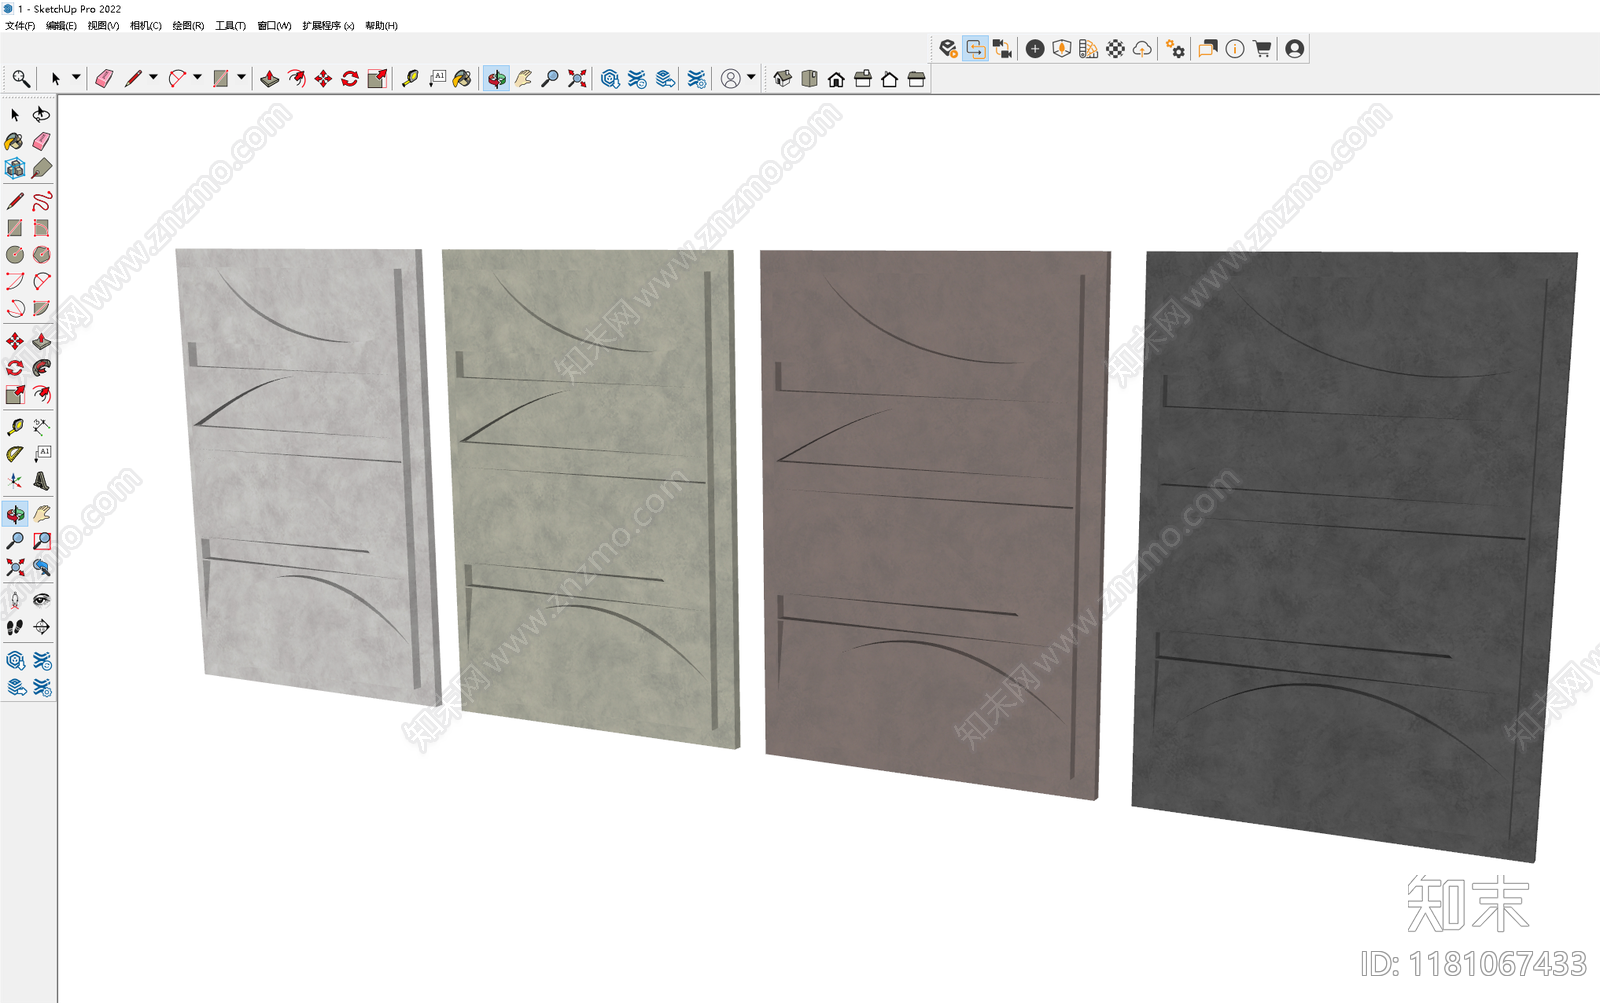Open the 扩展程序 menu
Image resolution: width=1600 pixels, height=1003 pixels.
[328, 26]
